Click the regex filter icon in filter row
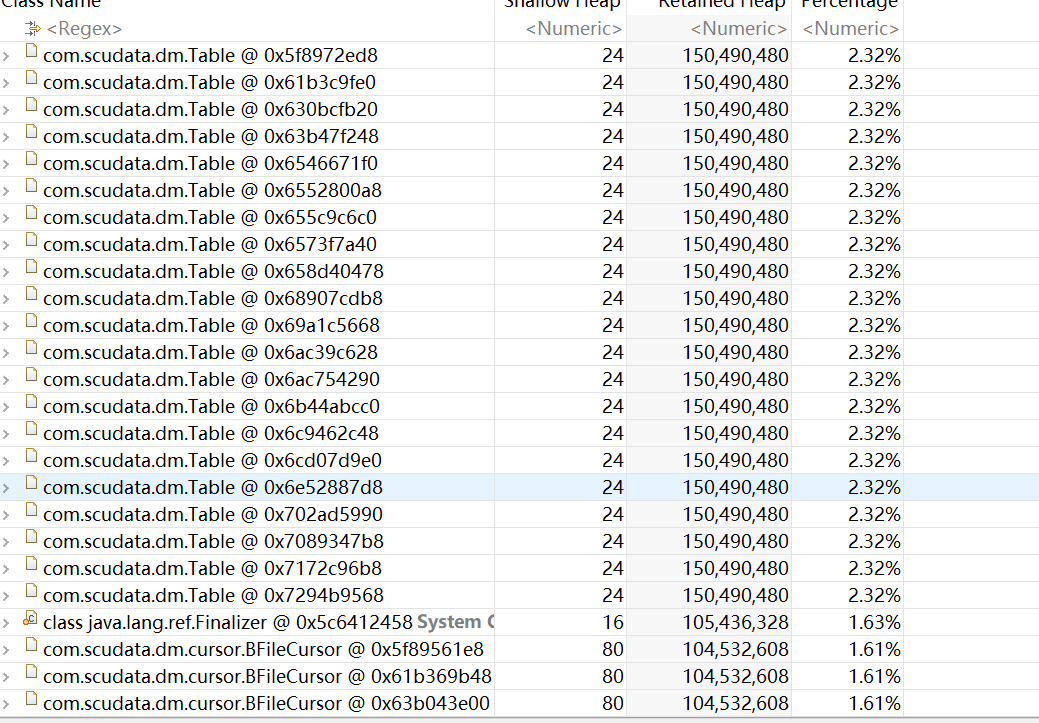 tap(32, 28)
